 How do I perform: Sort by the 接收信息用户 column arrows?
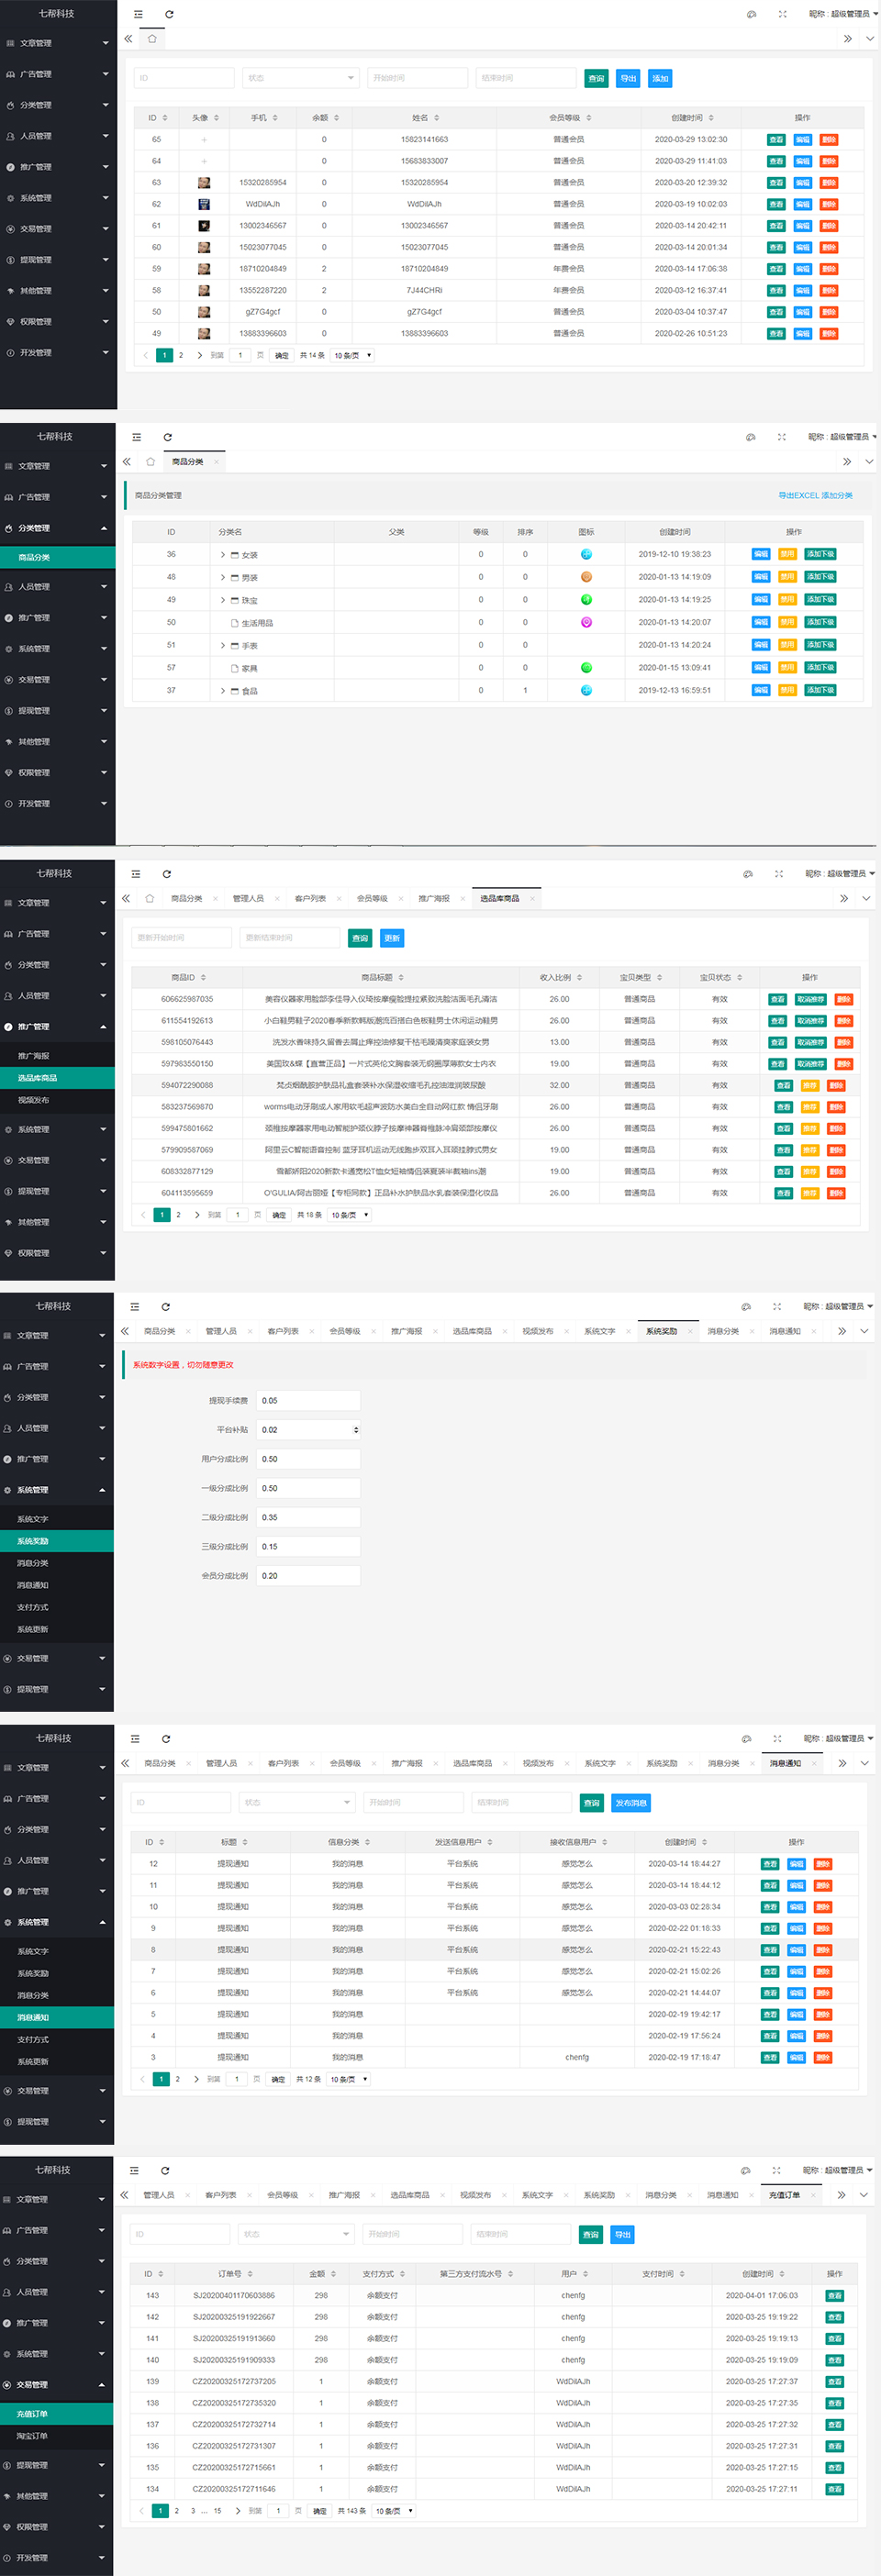pos(604,1841)
